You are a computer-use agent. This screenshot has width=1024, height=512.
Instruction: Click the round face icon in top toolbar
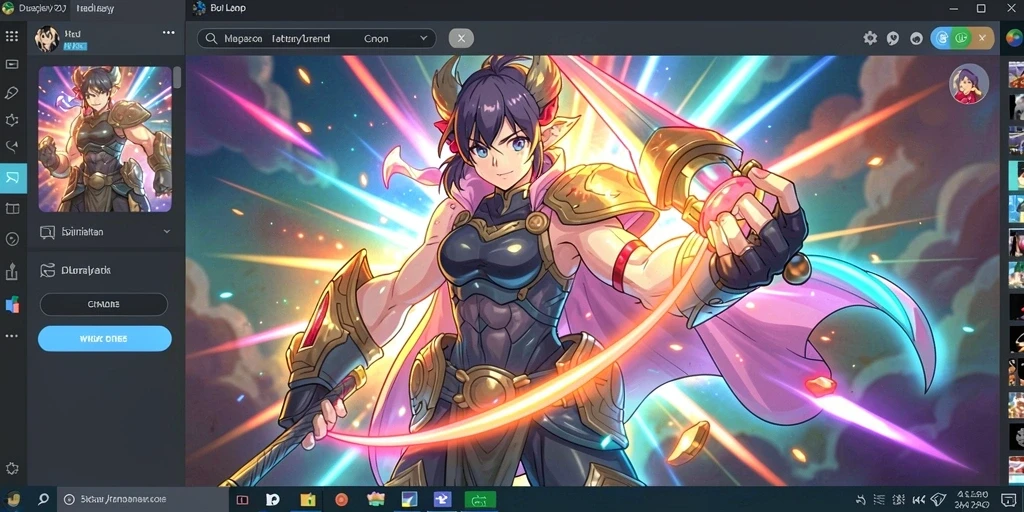(916, 39)
